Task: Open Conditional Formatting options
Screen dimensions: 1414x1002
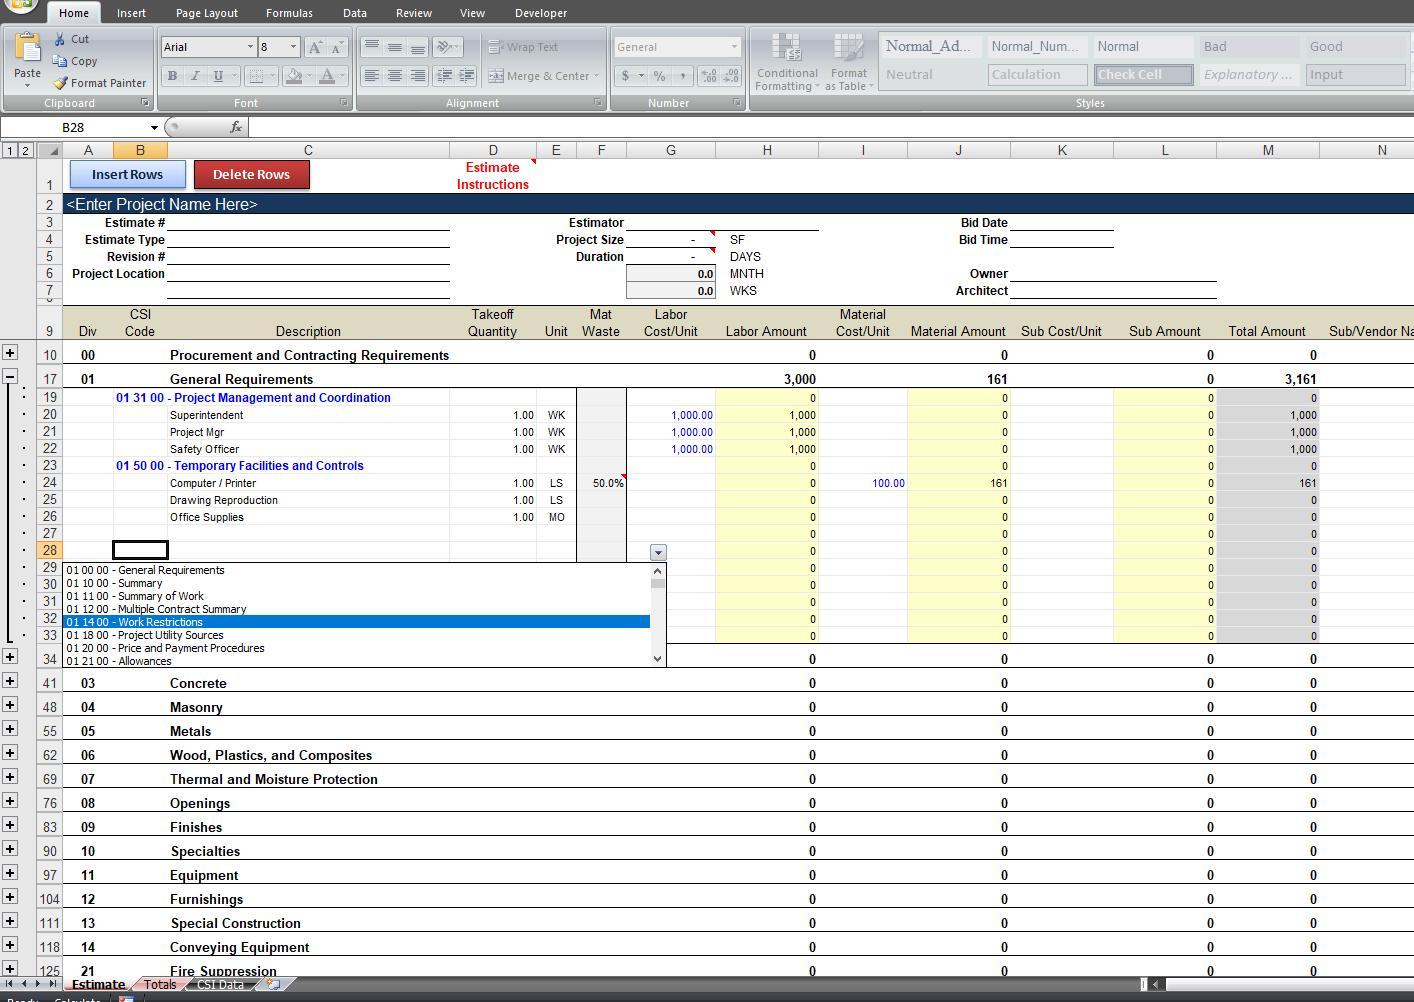Action: [x=786, y=60]
